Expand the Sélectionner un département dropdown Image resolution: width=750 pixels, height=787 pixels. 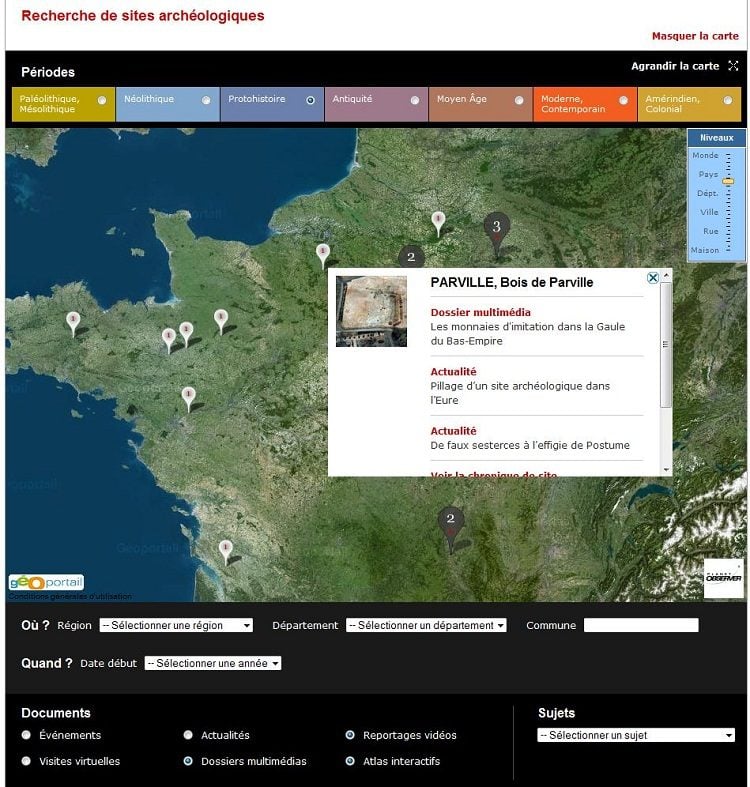pyautogui.click(x=426, y=625)
